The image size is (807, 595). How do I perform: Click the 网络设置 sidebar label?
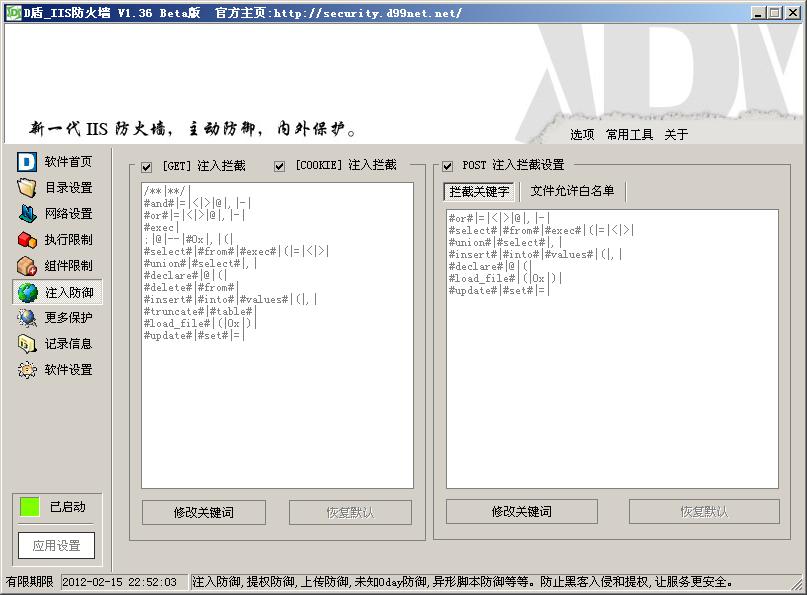click(68, 214)
